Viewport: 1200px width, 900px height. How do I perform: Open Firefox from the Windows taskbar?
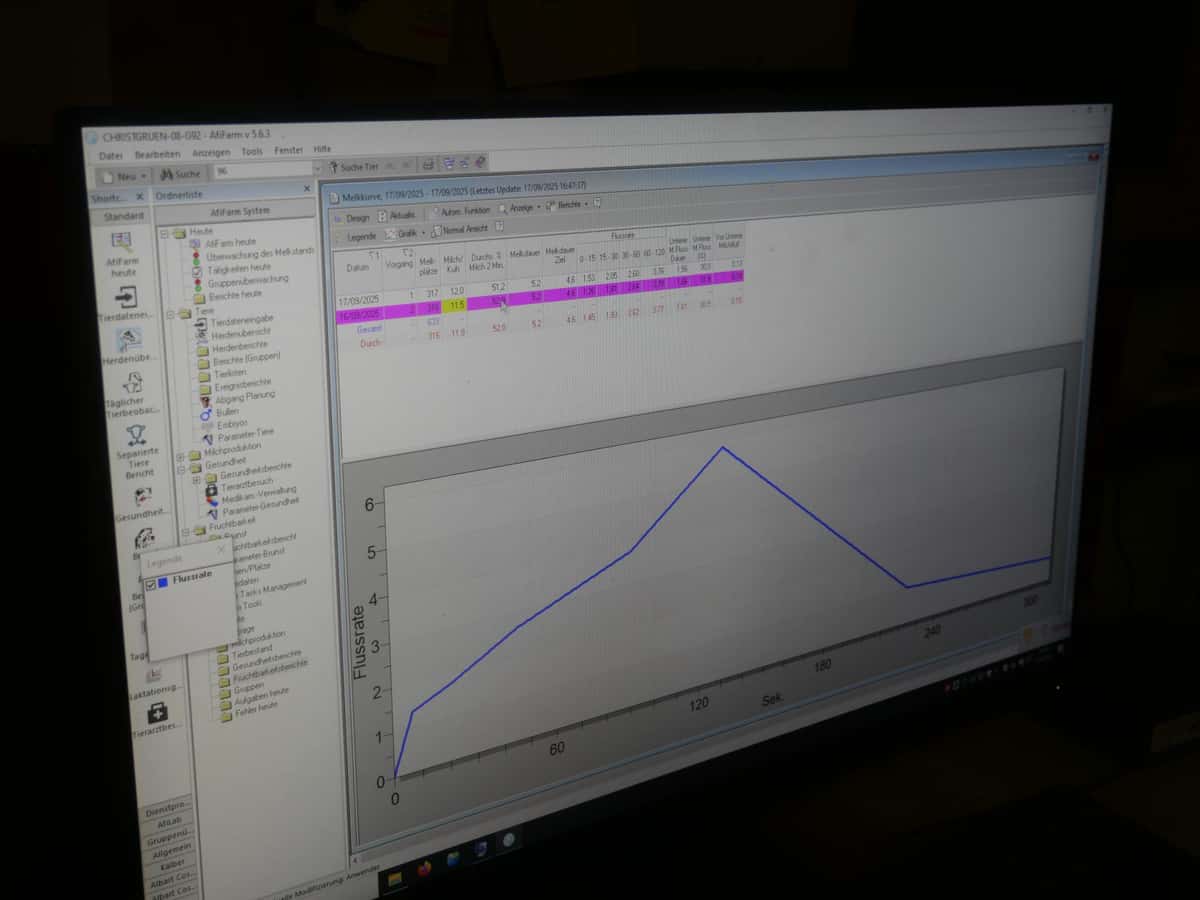(x=424, y=868)
